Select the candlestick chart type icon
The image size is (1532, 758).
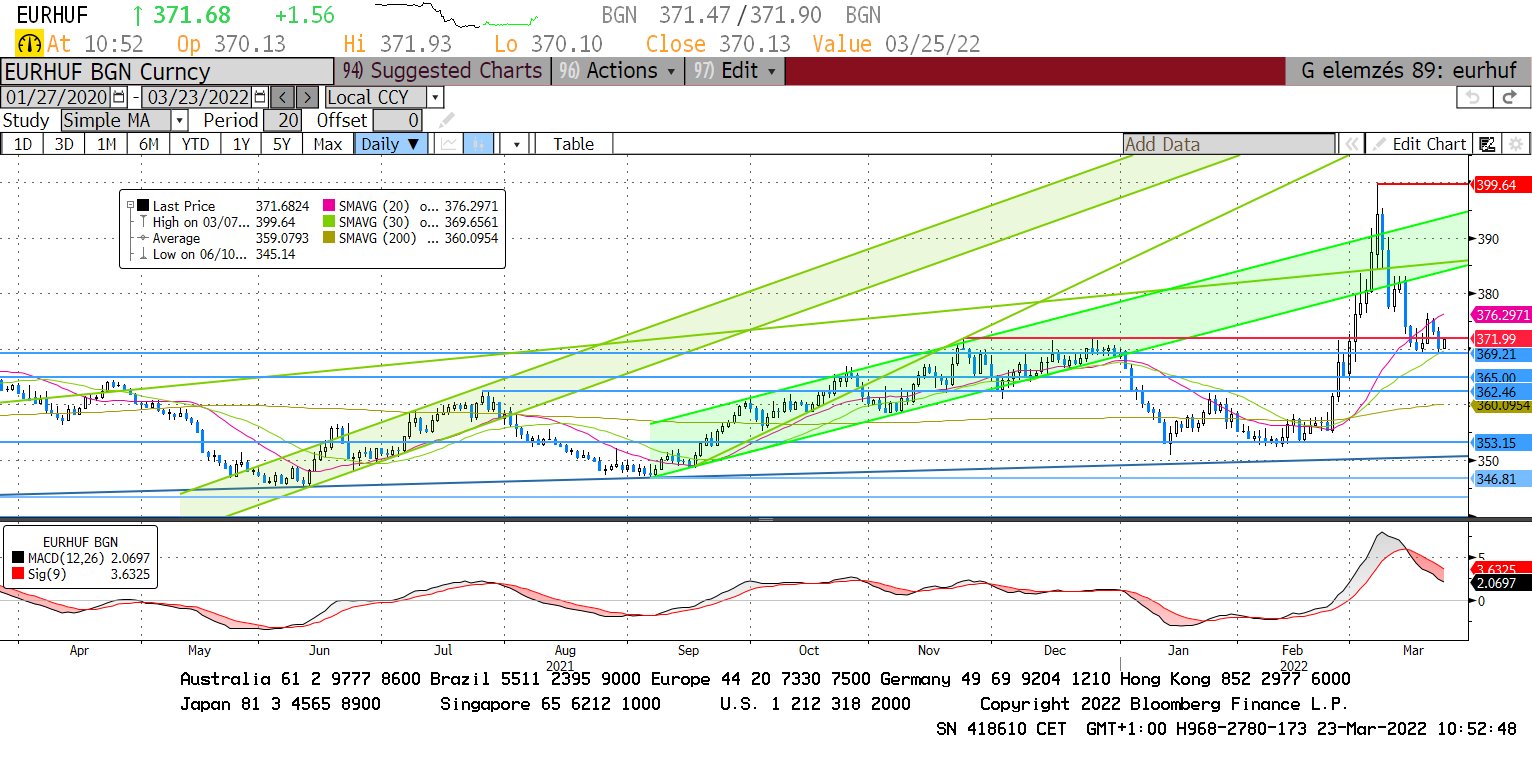479,143
